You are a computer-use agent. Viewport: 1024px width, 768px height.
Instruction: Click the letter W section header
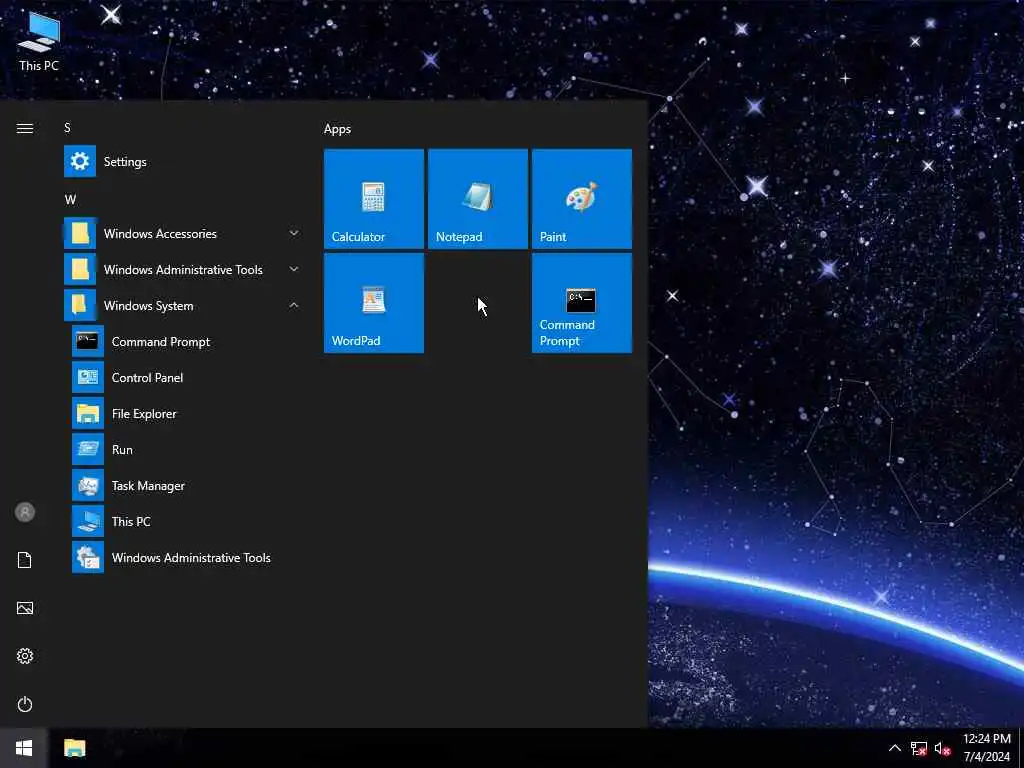click(70, 199)
